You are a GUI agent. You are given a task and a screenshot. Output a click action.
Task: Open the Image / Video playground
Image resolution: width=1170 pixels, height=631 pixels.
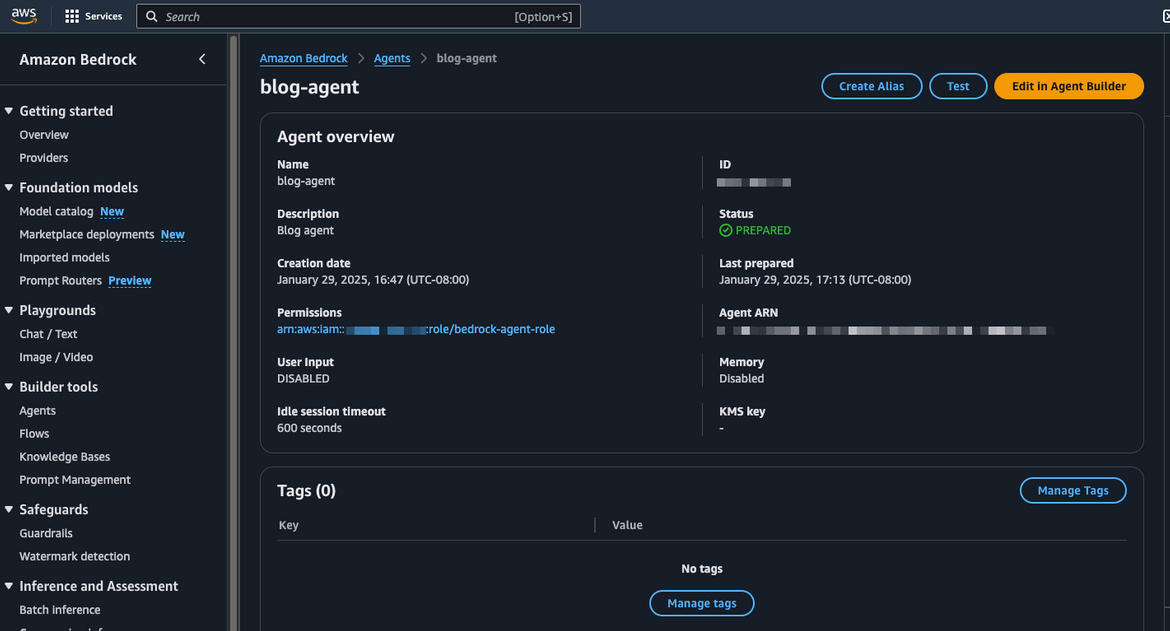coord(56,357)
